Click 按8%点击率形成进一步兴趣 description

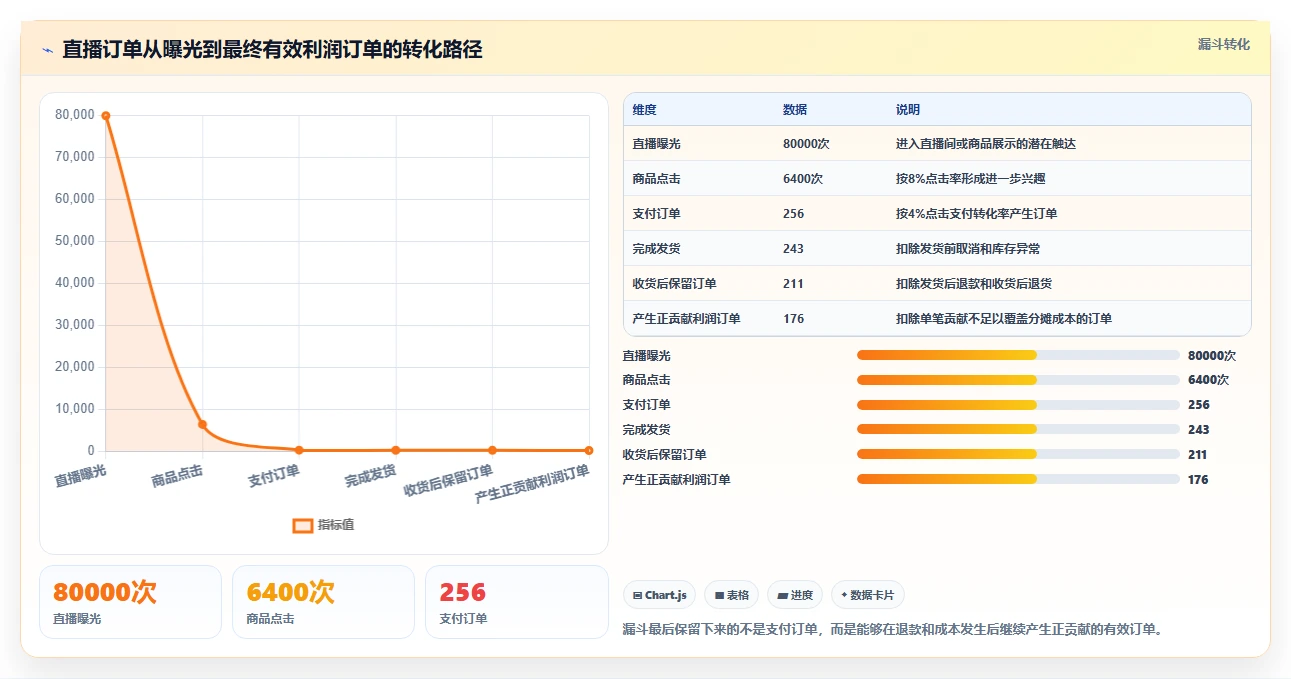970,179
